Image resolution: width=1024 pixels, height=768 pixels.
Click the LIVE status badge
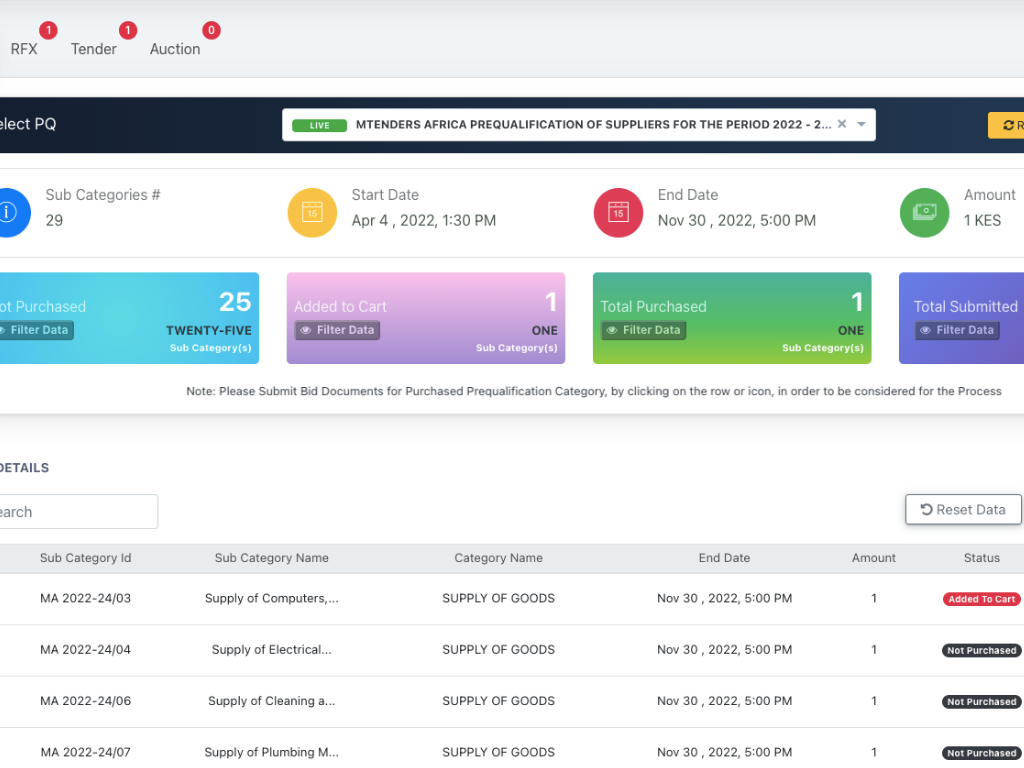point(319,125)
